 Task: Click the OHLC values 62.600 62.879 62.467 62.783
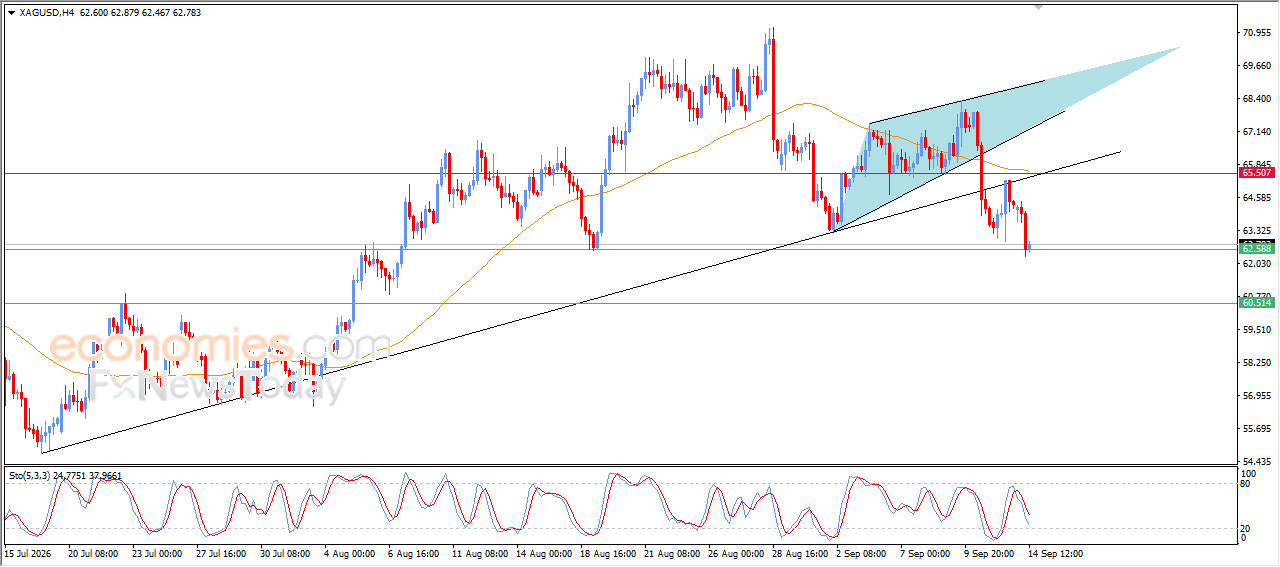point(139,13)
